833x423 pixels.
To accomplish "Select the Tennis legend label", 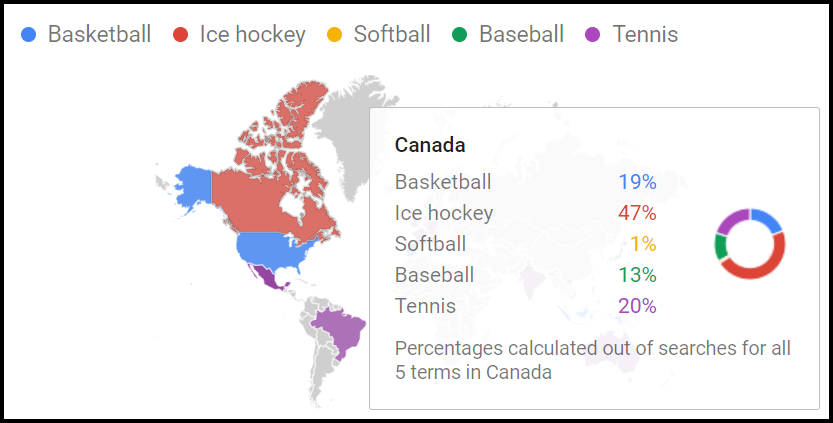I will [645, 35].
